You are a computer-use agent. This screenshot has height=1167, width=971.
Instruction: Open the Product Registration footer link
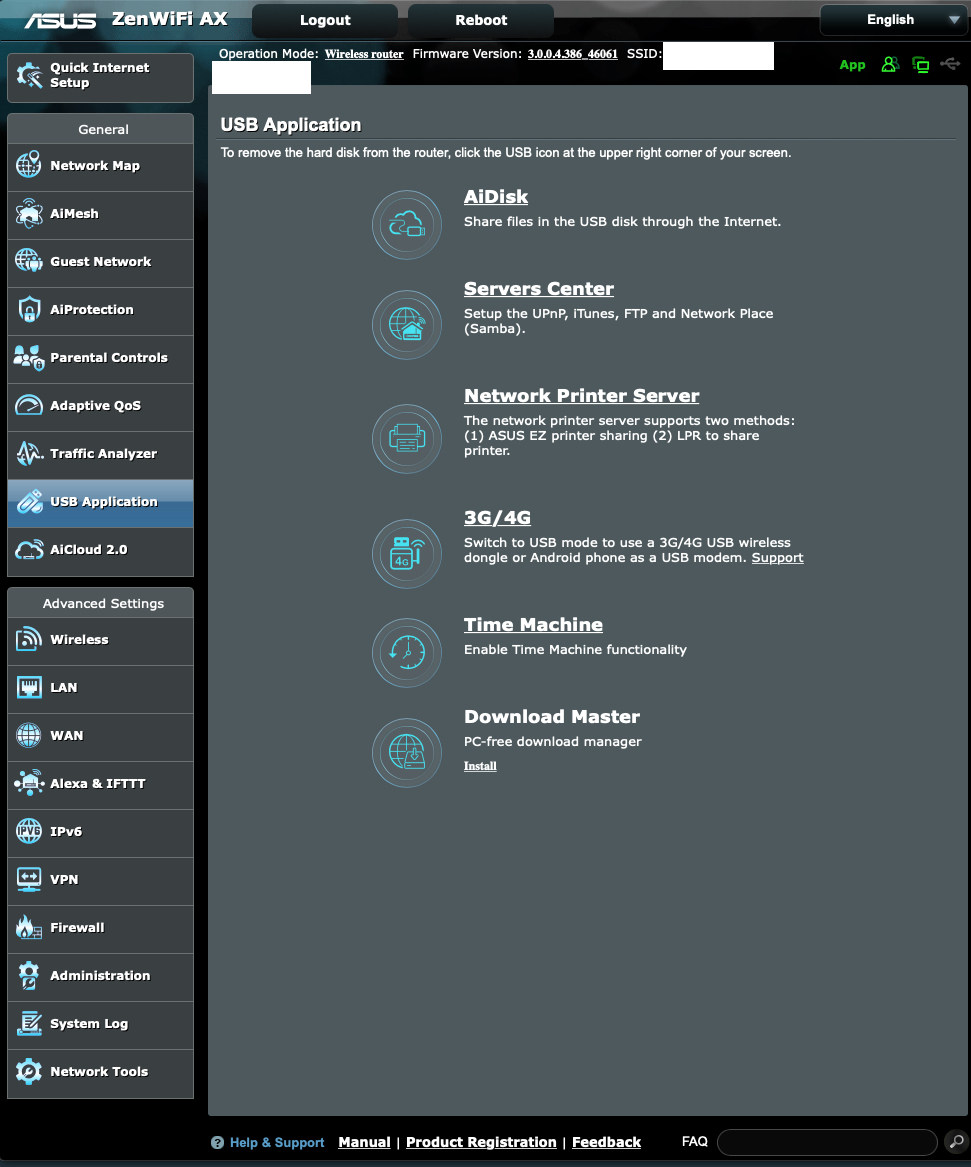(481, 1142)
